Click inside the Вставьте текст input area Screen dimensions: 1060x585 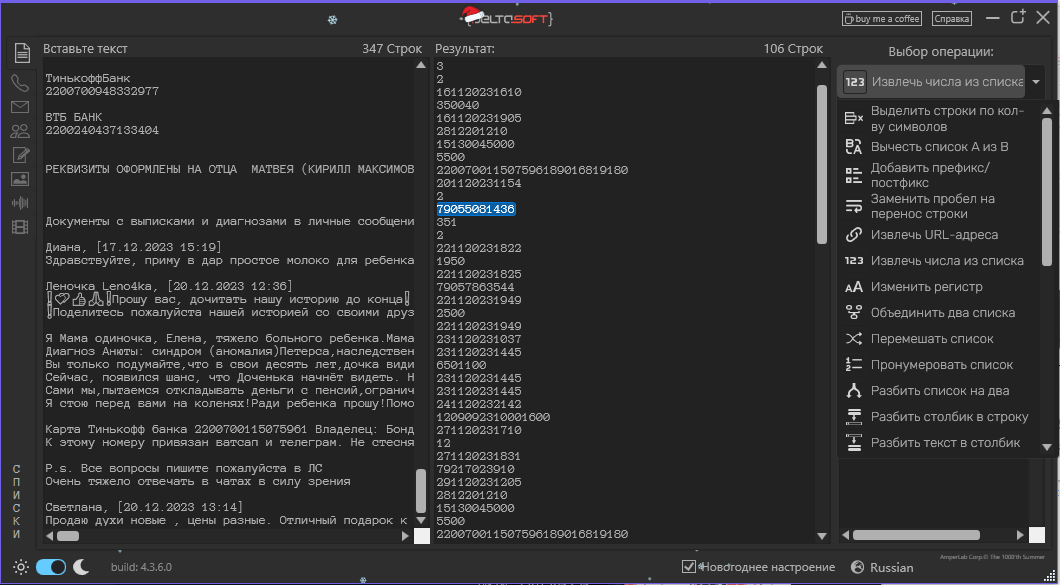pyautogui.click(x=229, y=293)
